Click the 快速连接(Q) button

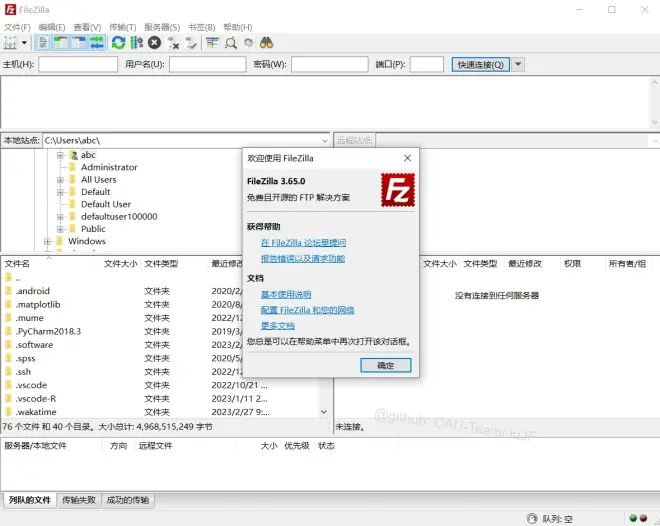tap(480, 64)
